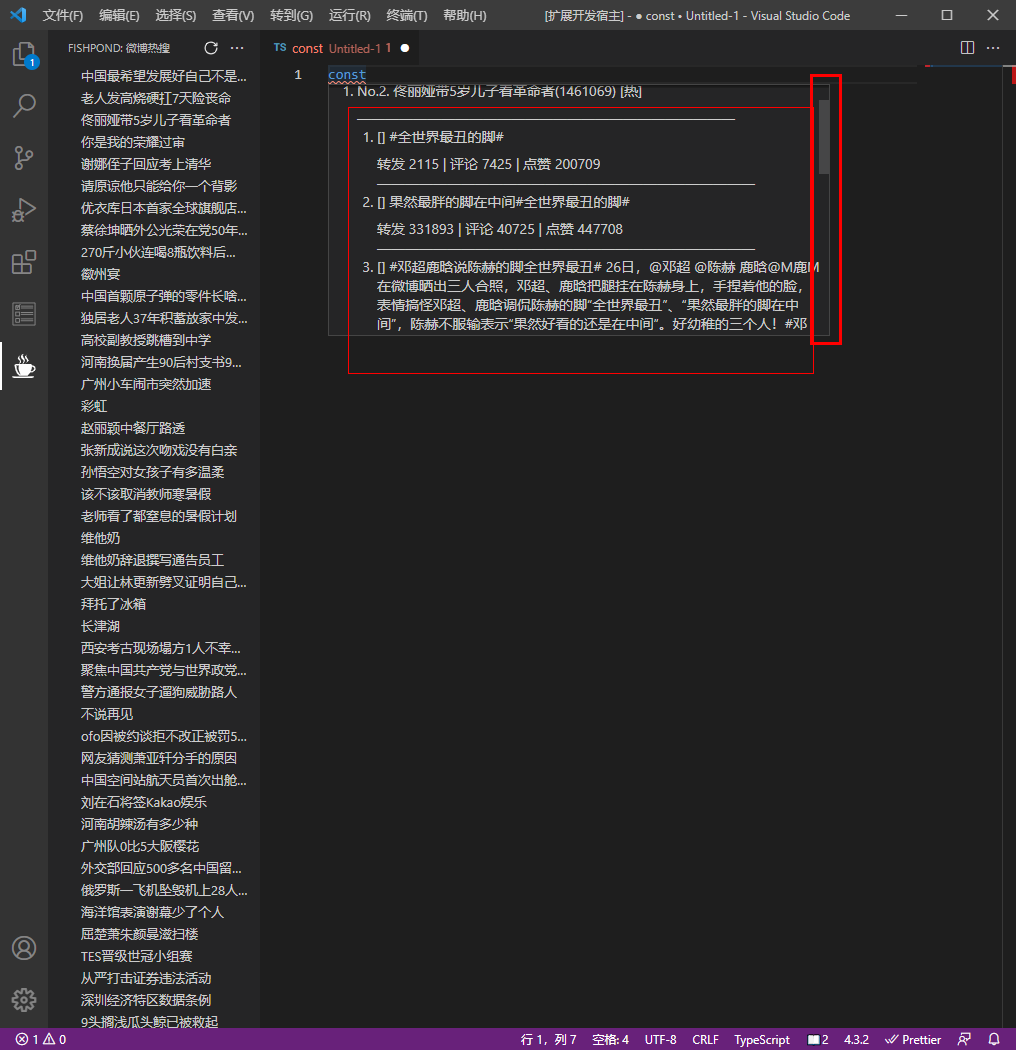Screen dimensions: 1016x1050
Task: Open topic 孙悟空对女孩子有多温柔
Action: [152, 472]
